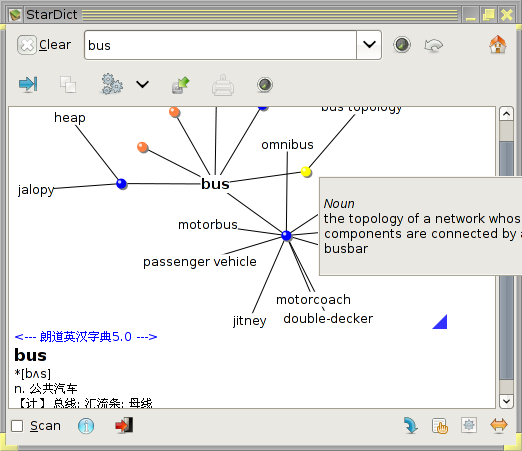Select the omnibus node in the graph
This screenshot has width=522, height=451.
[x=287, y=145]
